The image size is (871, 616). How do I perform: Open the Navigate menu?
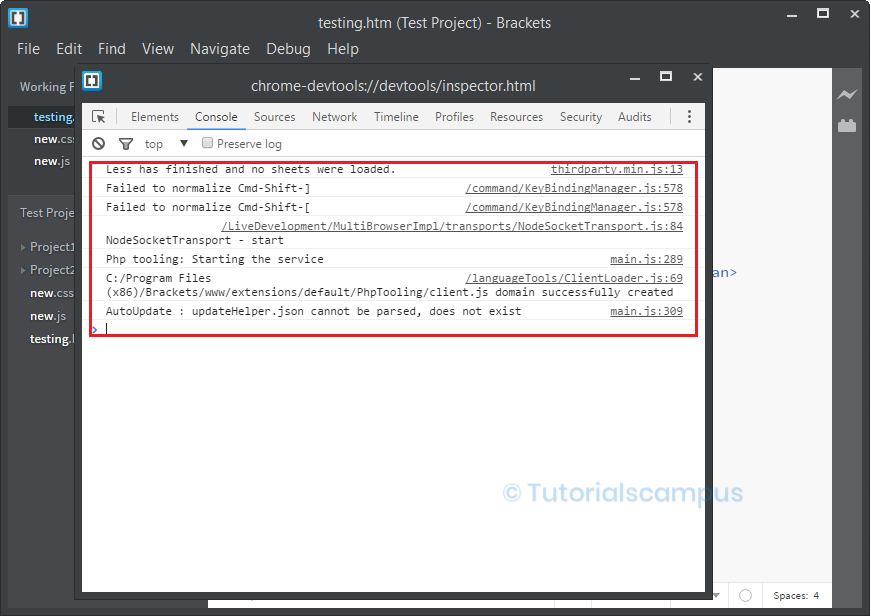[220, 49]
